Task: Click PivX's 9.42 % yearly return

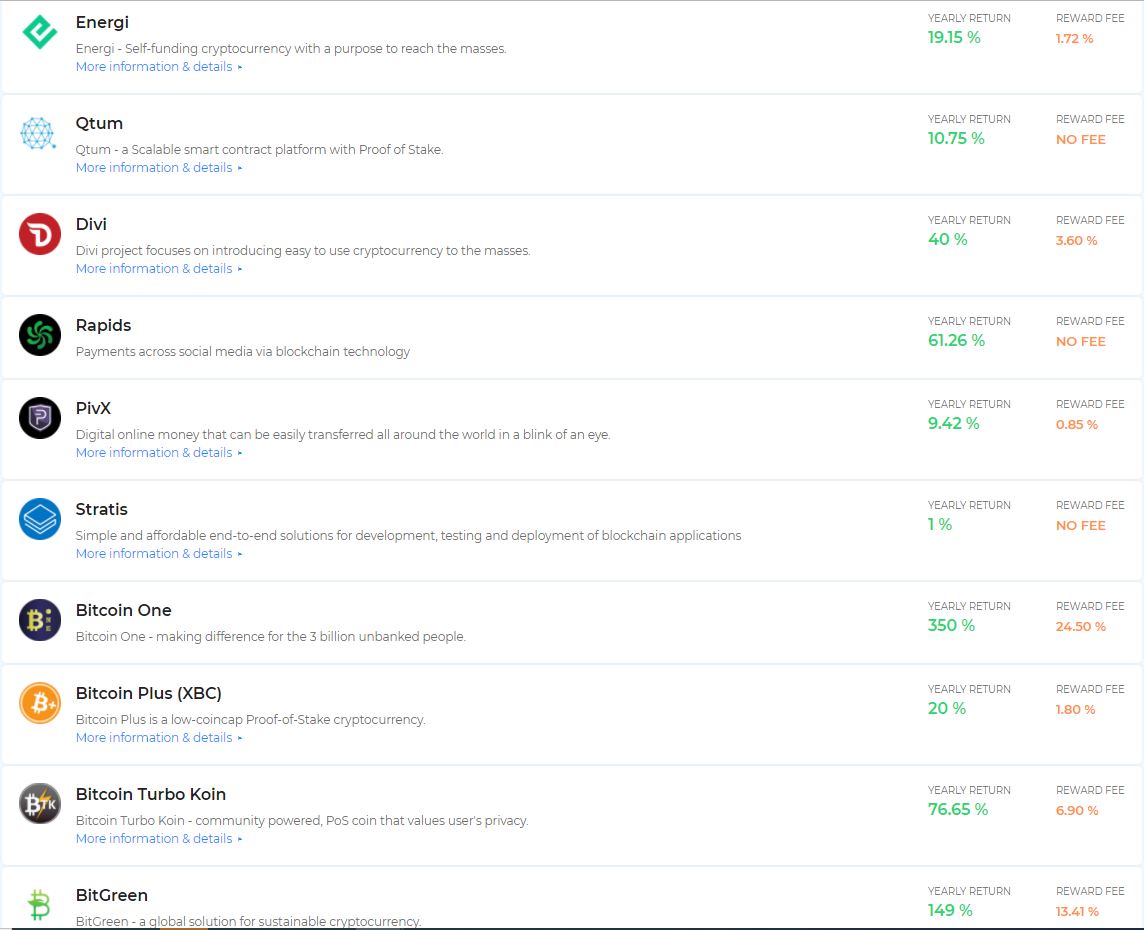Action: pos(954,423)
